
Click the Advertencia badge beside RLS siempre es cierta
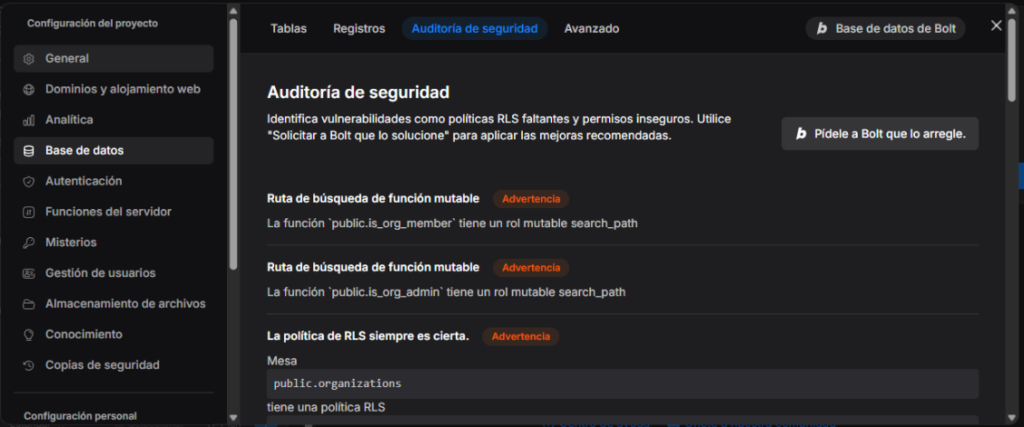pyautogui.click(x=520, y=337)
